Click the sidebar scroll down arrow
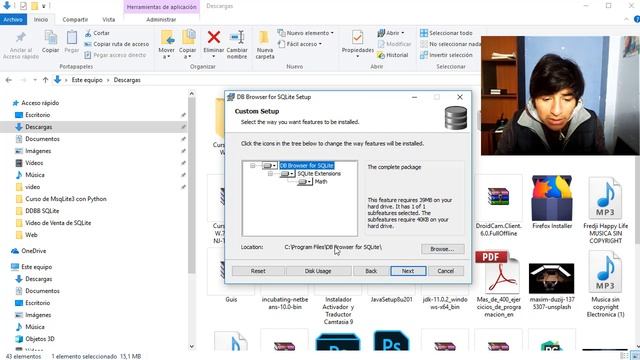 [x=191, y=347]
